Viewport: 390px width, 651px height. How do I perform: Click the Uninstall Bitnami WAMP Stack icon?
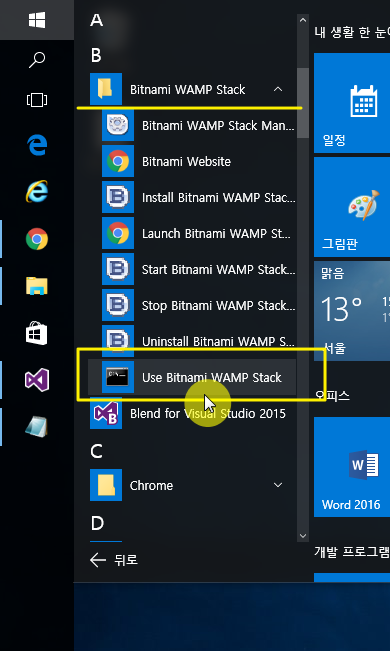[x=118, y=341]
